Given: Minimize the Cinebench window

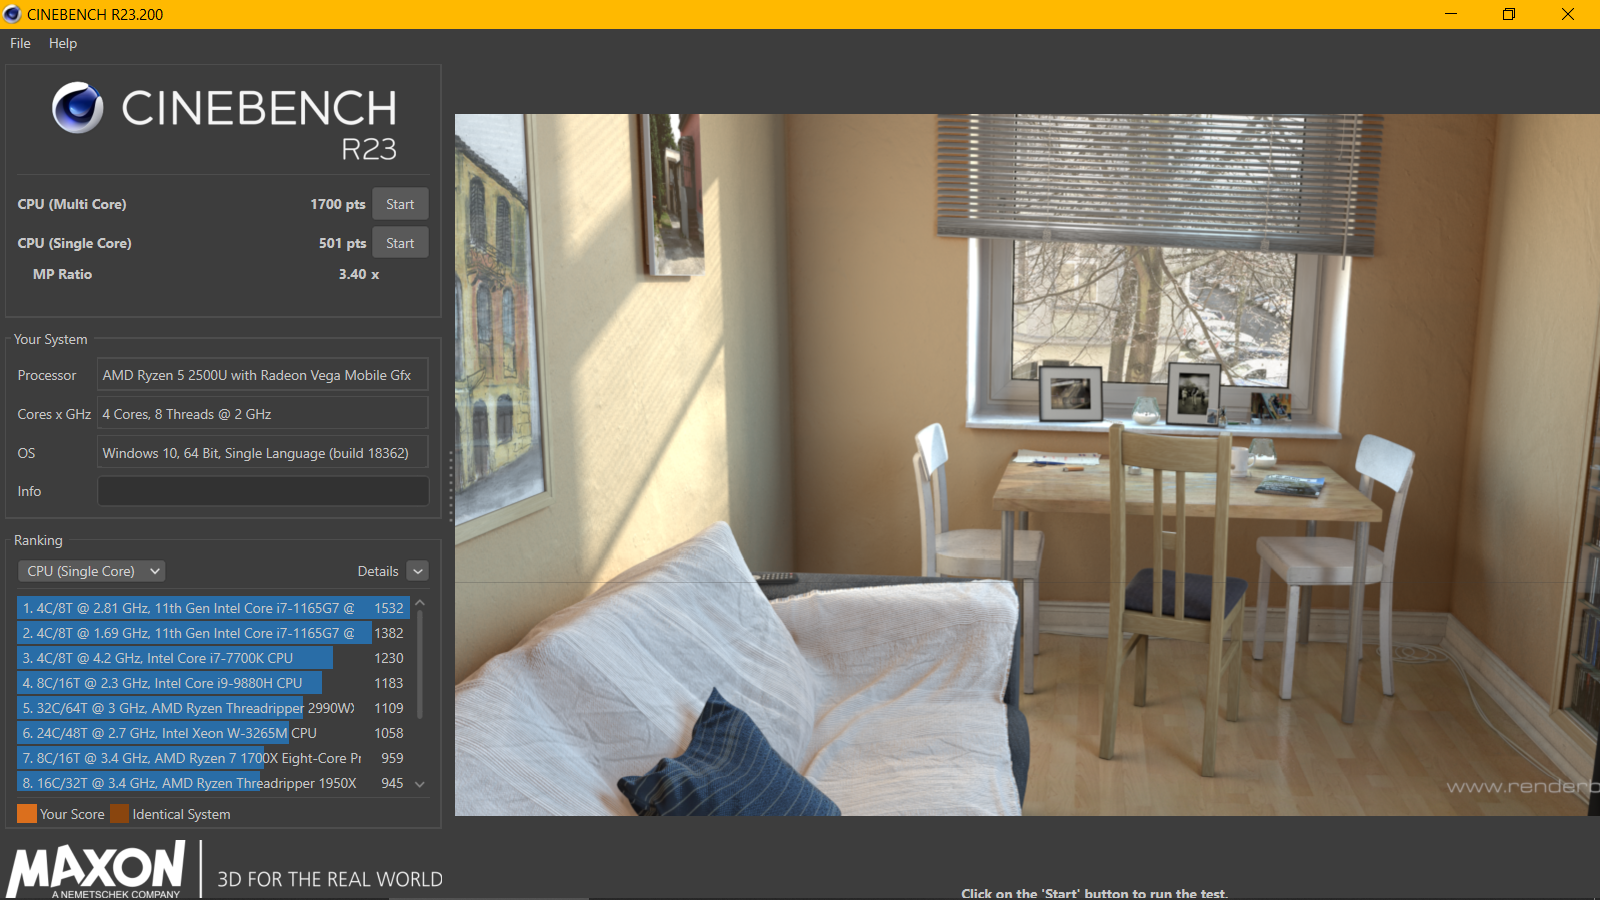Looking at the screenshot, I should (1451, 14).
